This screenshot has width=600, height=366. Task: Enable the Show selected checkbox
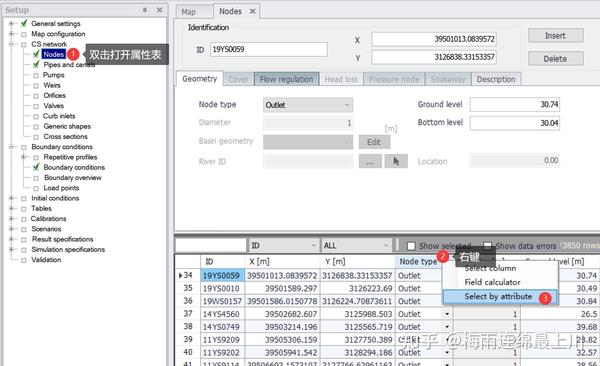(x=411, y=246)
